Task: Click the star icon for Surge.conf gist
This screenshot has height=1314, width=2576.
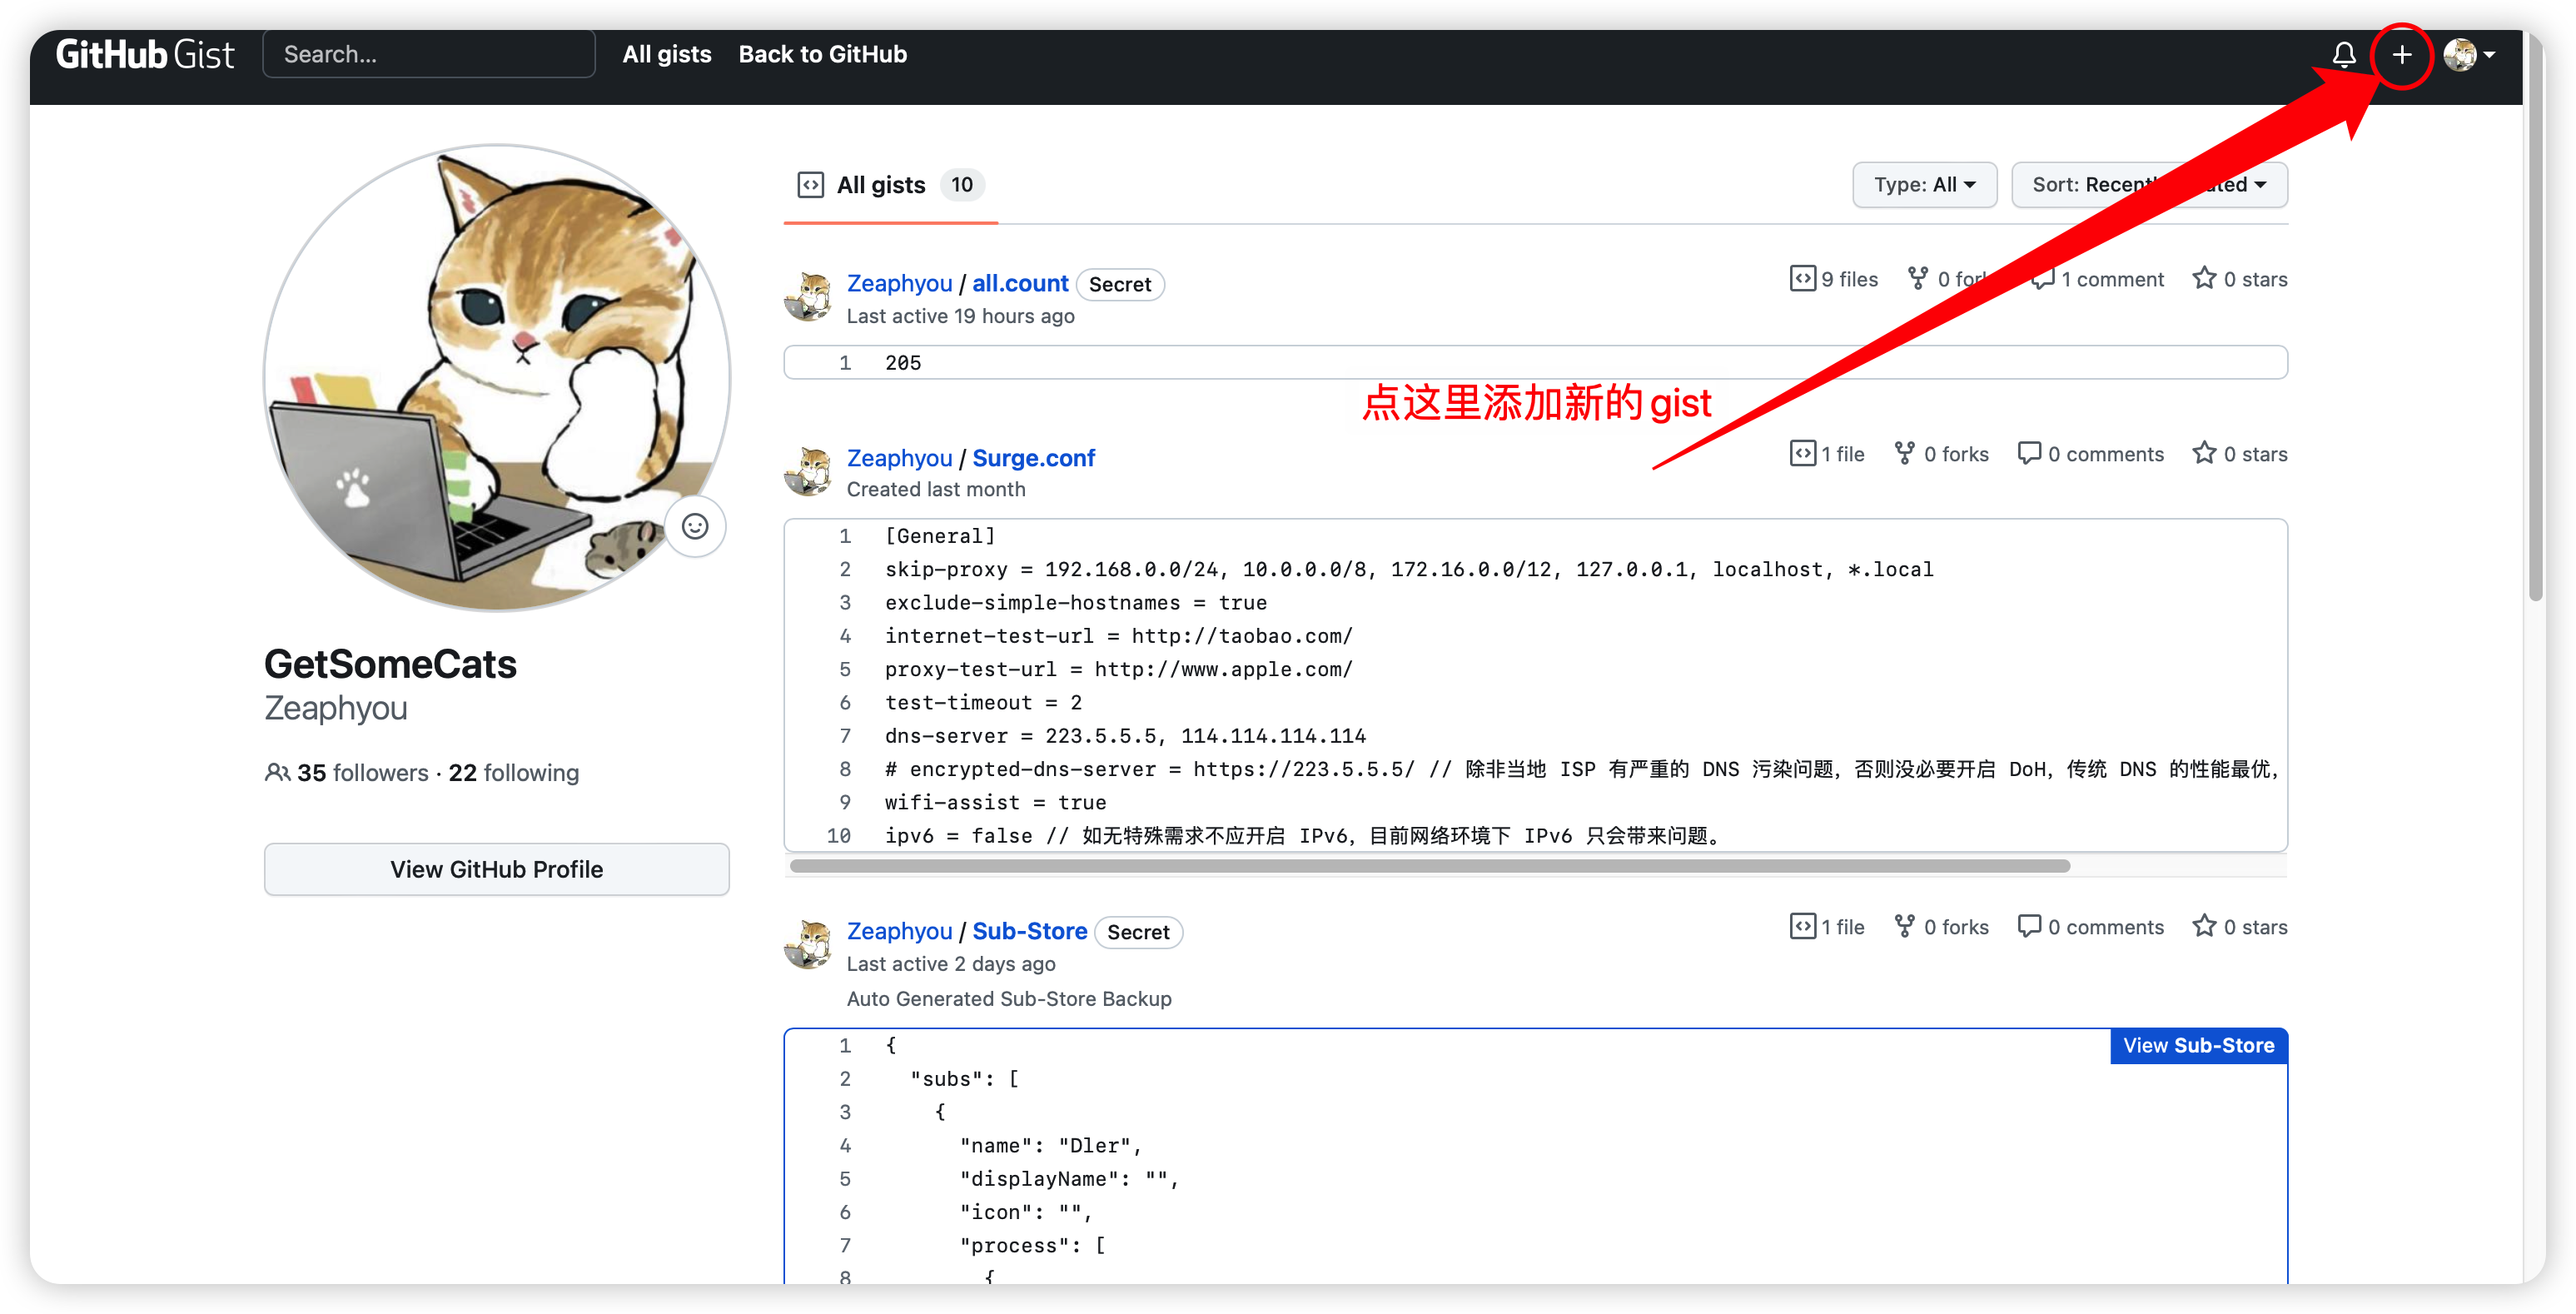Action: [x=2204, y=453]
